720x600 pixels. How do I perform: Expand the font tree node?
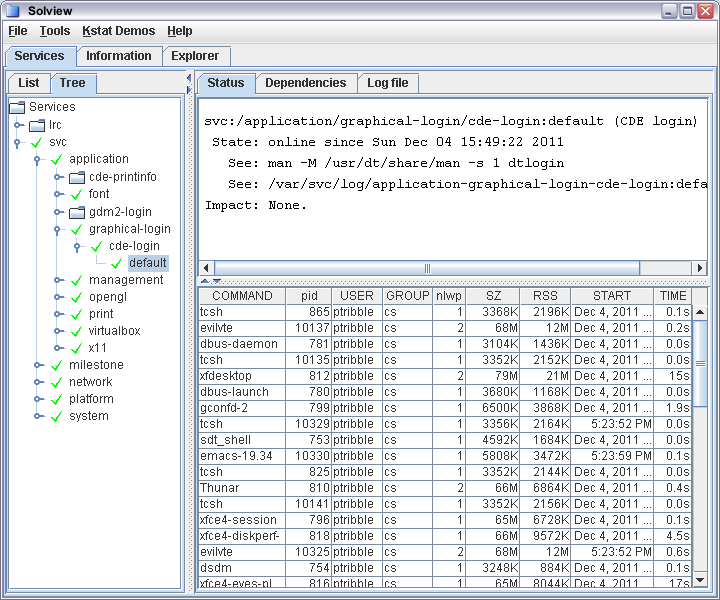[x=58, y=194]
